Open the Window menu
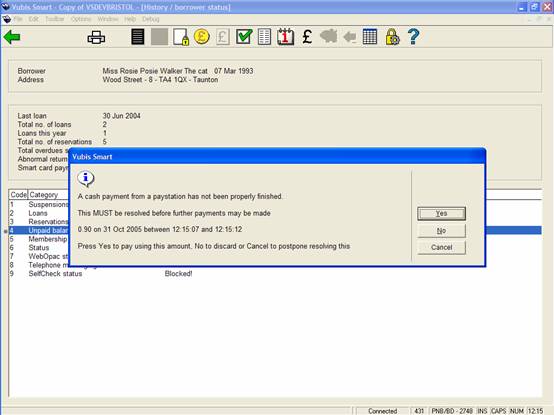 point(108,19)
